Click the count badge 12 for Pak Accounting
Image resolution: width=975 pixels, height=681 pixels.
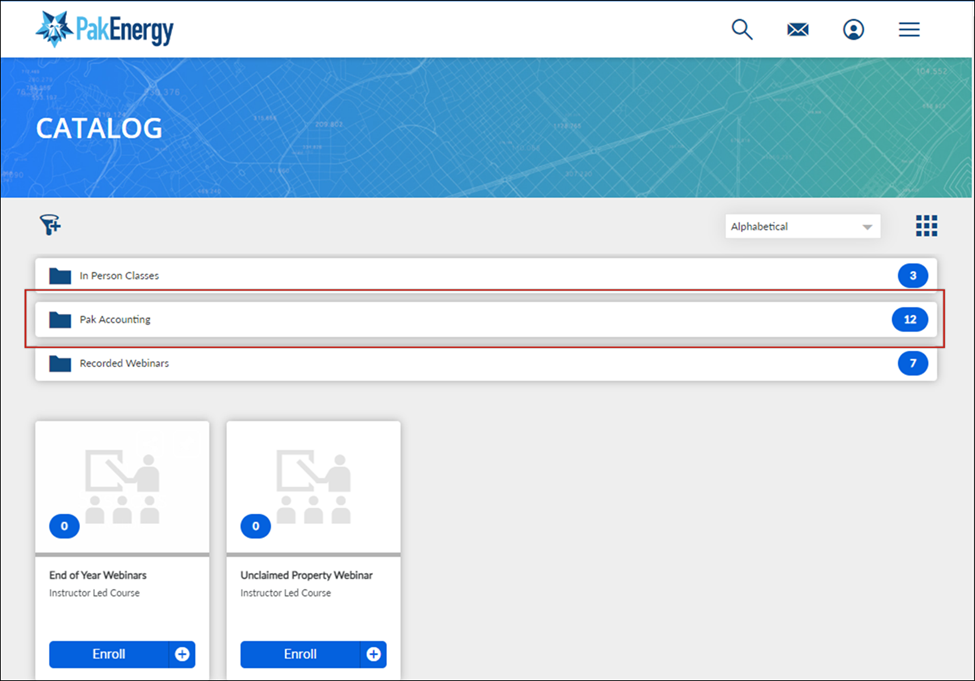910,320
